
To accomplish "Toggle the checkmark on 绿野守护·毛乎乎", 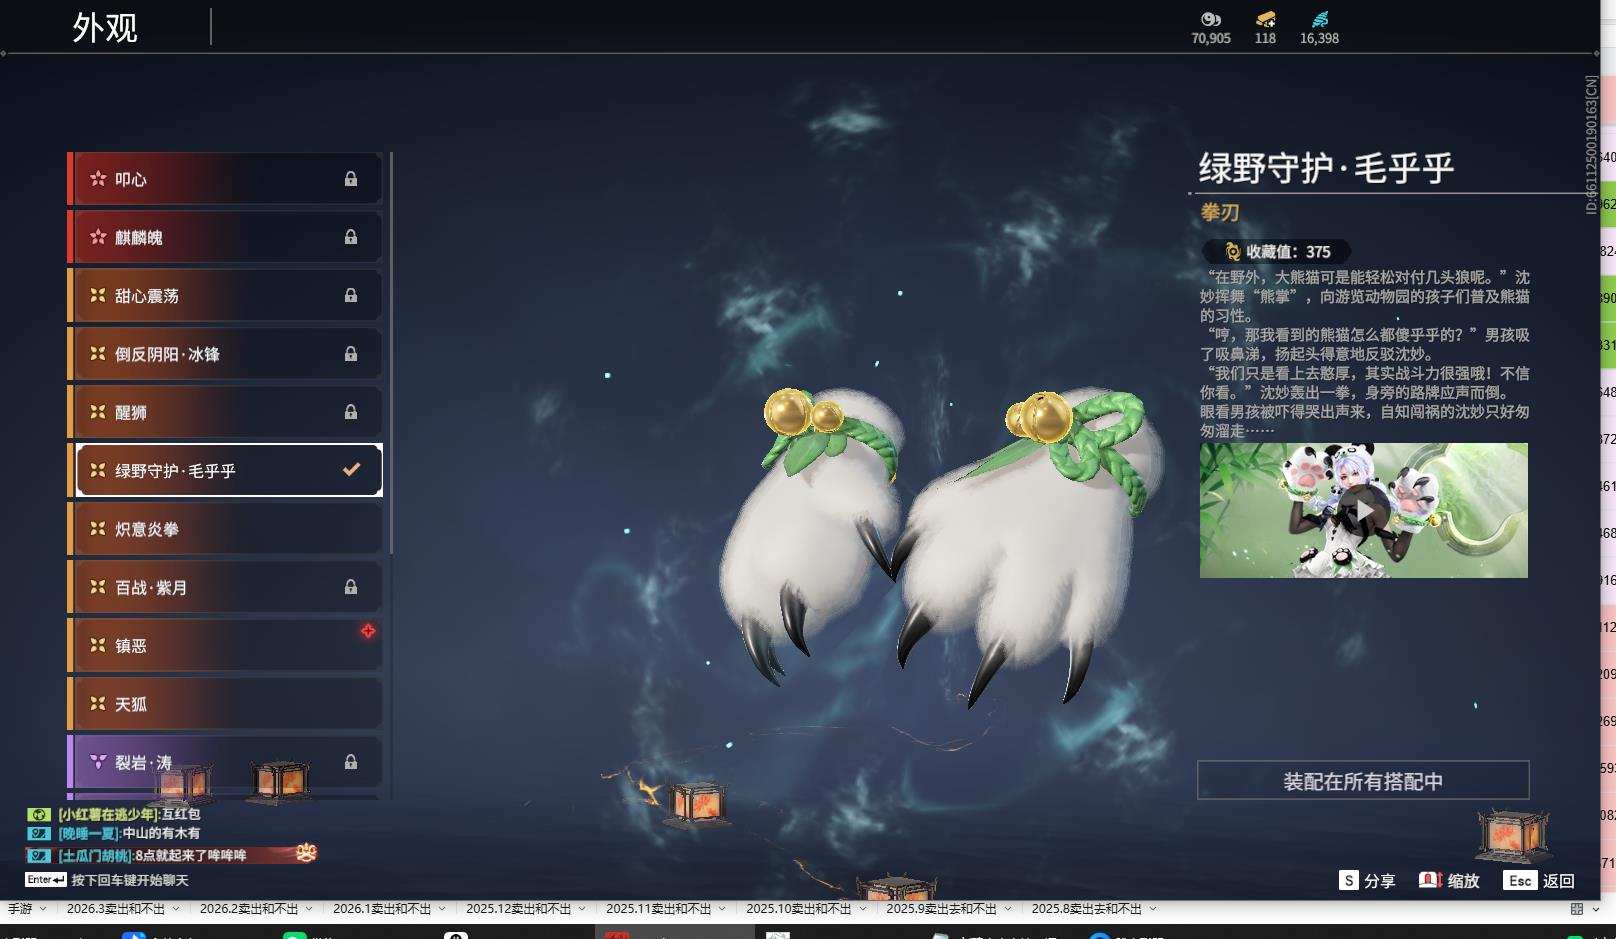I will coord(348,469).
